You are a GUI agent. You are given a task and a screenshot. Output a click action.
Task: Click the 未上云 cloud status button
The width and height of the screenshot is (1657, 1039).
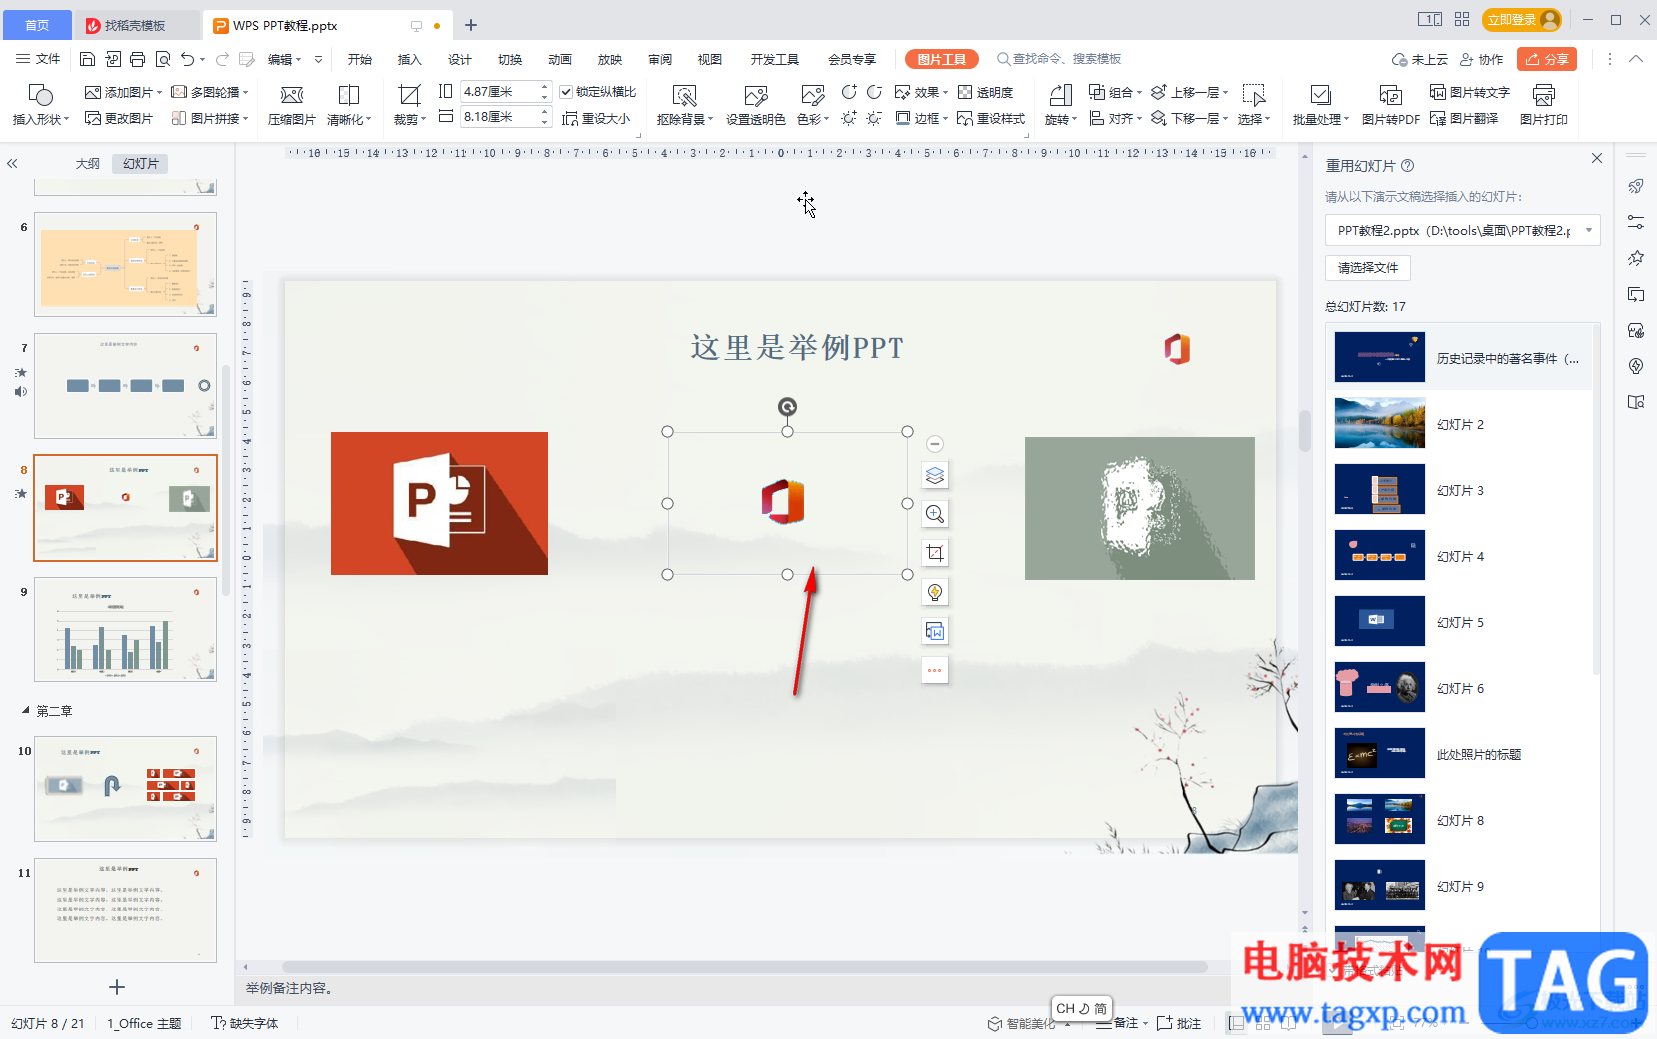pos(1420,59)
